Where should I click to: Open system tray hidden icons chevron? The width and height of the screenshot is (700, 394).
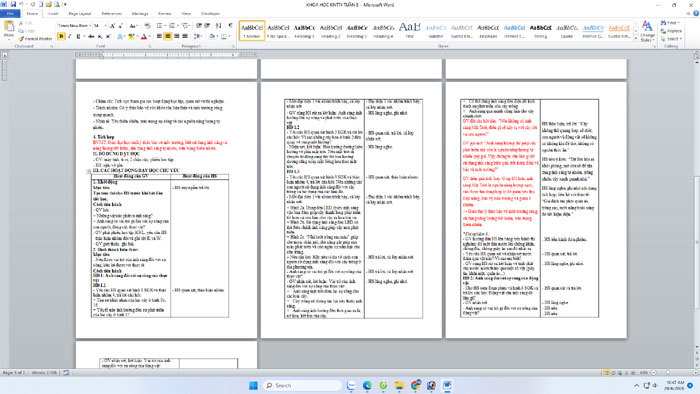[x=636, y=386]
